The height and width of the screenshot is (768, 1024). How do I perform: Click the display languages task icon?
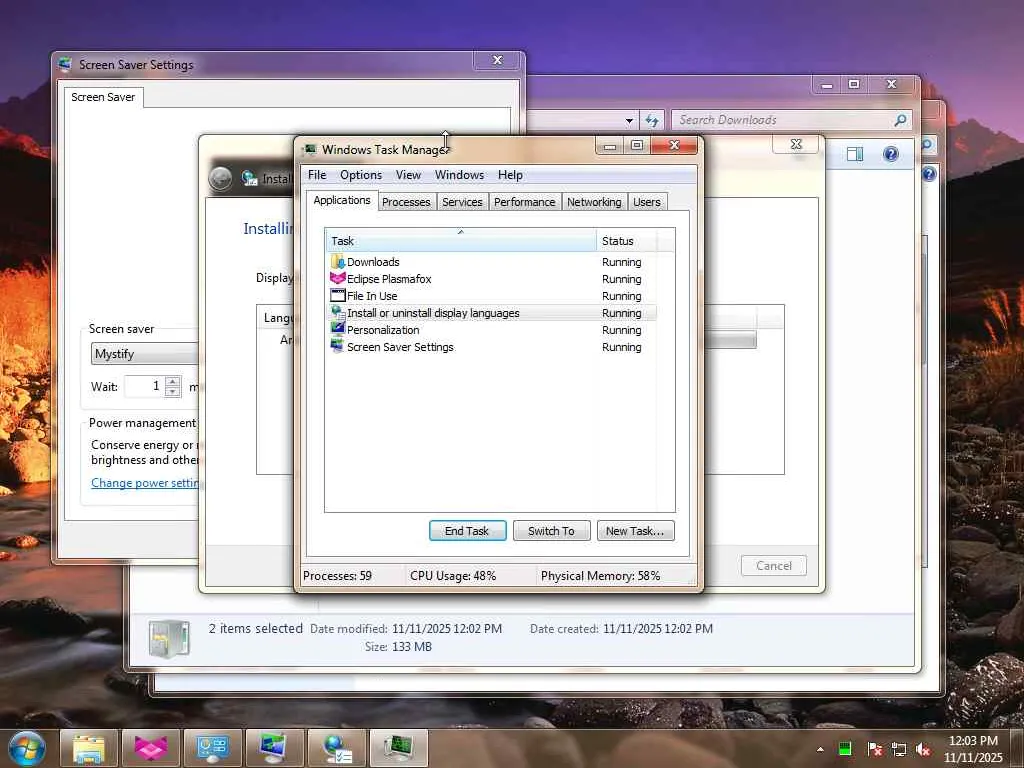pos(337,313)
